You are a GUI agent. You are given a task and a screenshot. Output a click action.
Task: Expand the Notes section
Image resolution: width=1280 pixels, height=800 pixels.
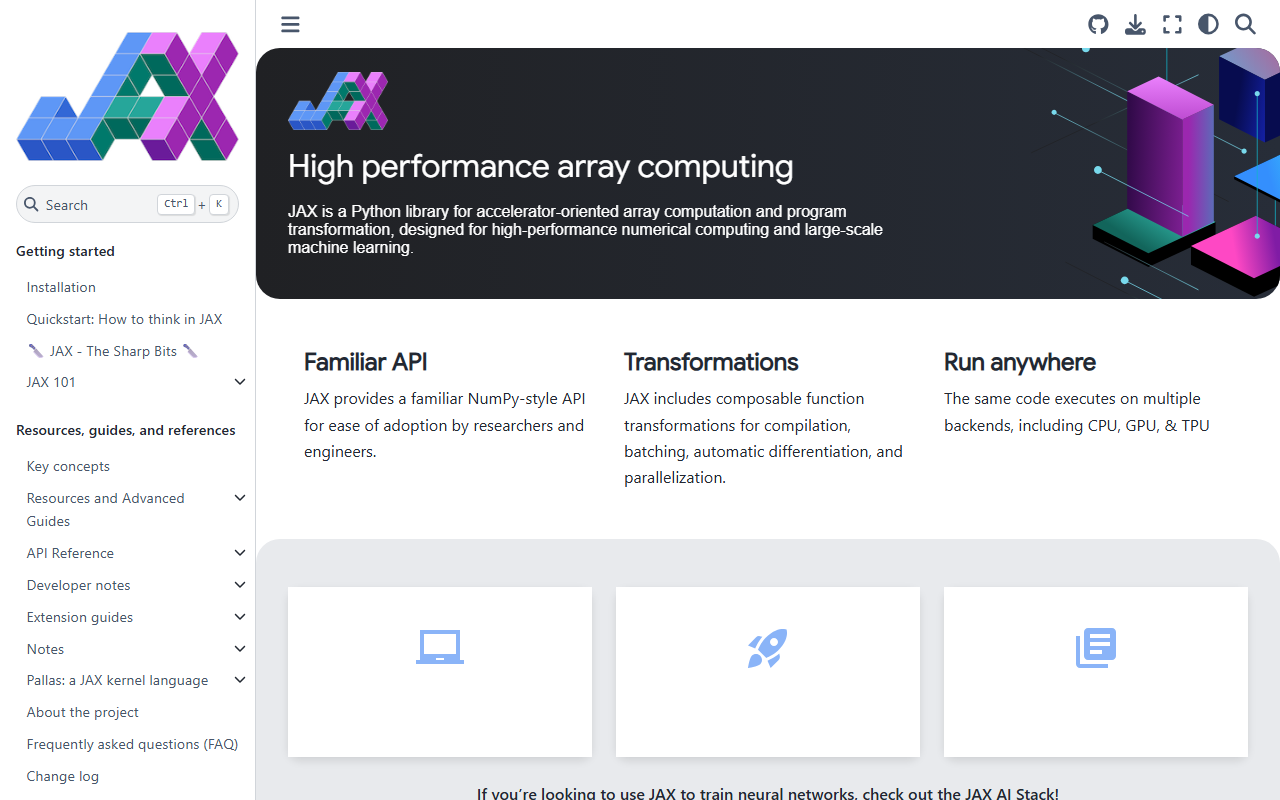click(x=240, y=649)
